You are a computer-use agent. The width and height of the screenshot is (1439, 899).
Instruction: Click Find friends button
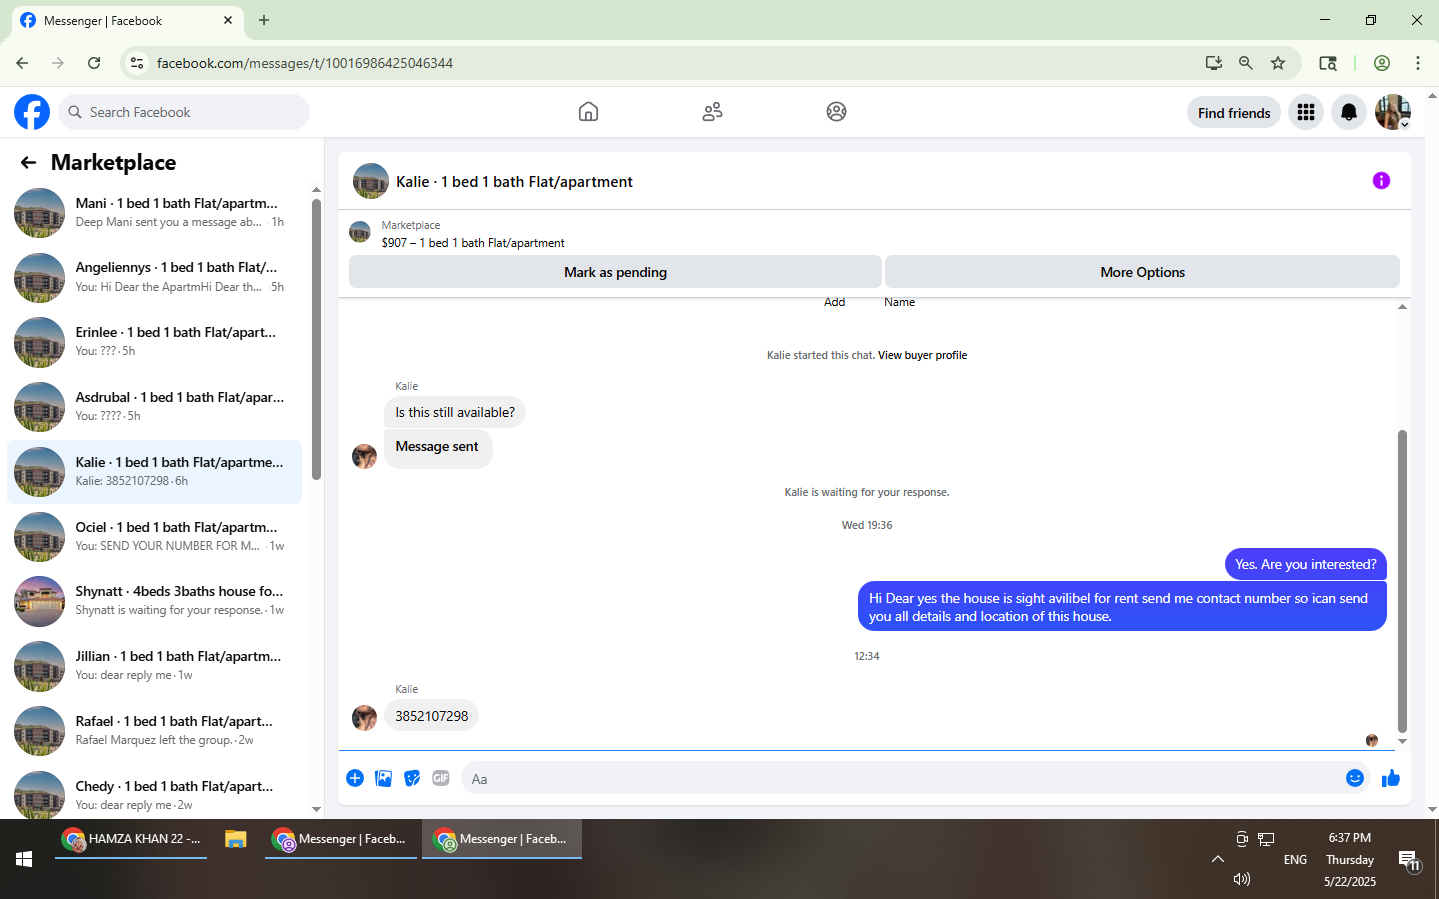[1234, 113]
